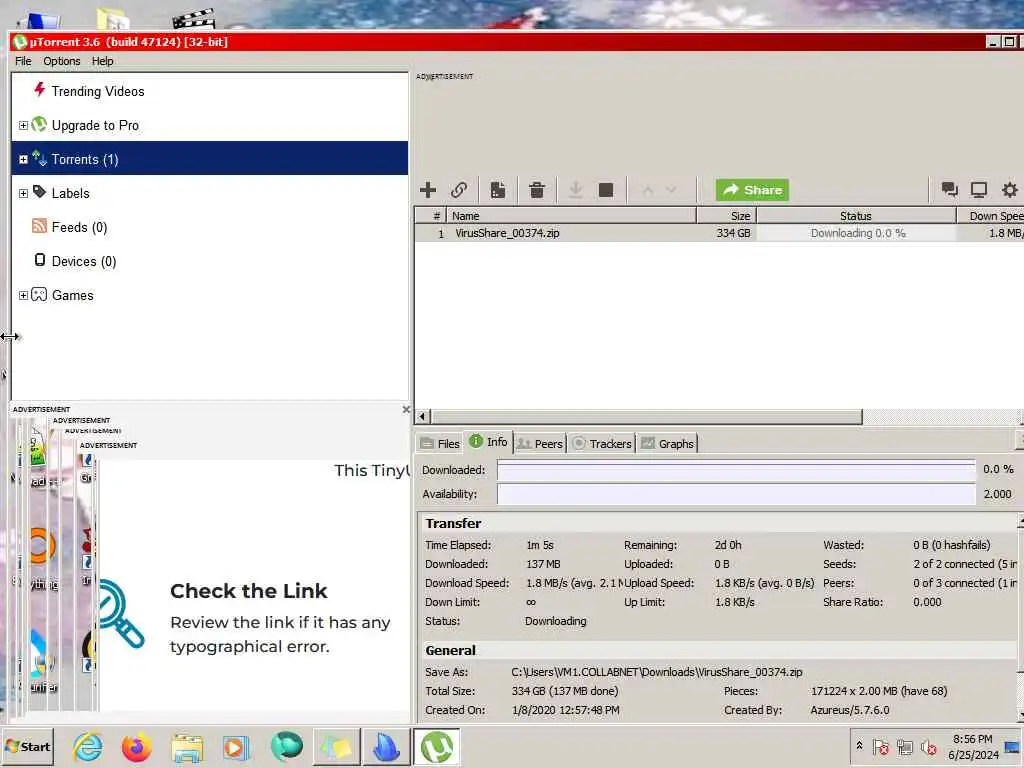Click the green Share button

tap(752, 190)
